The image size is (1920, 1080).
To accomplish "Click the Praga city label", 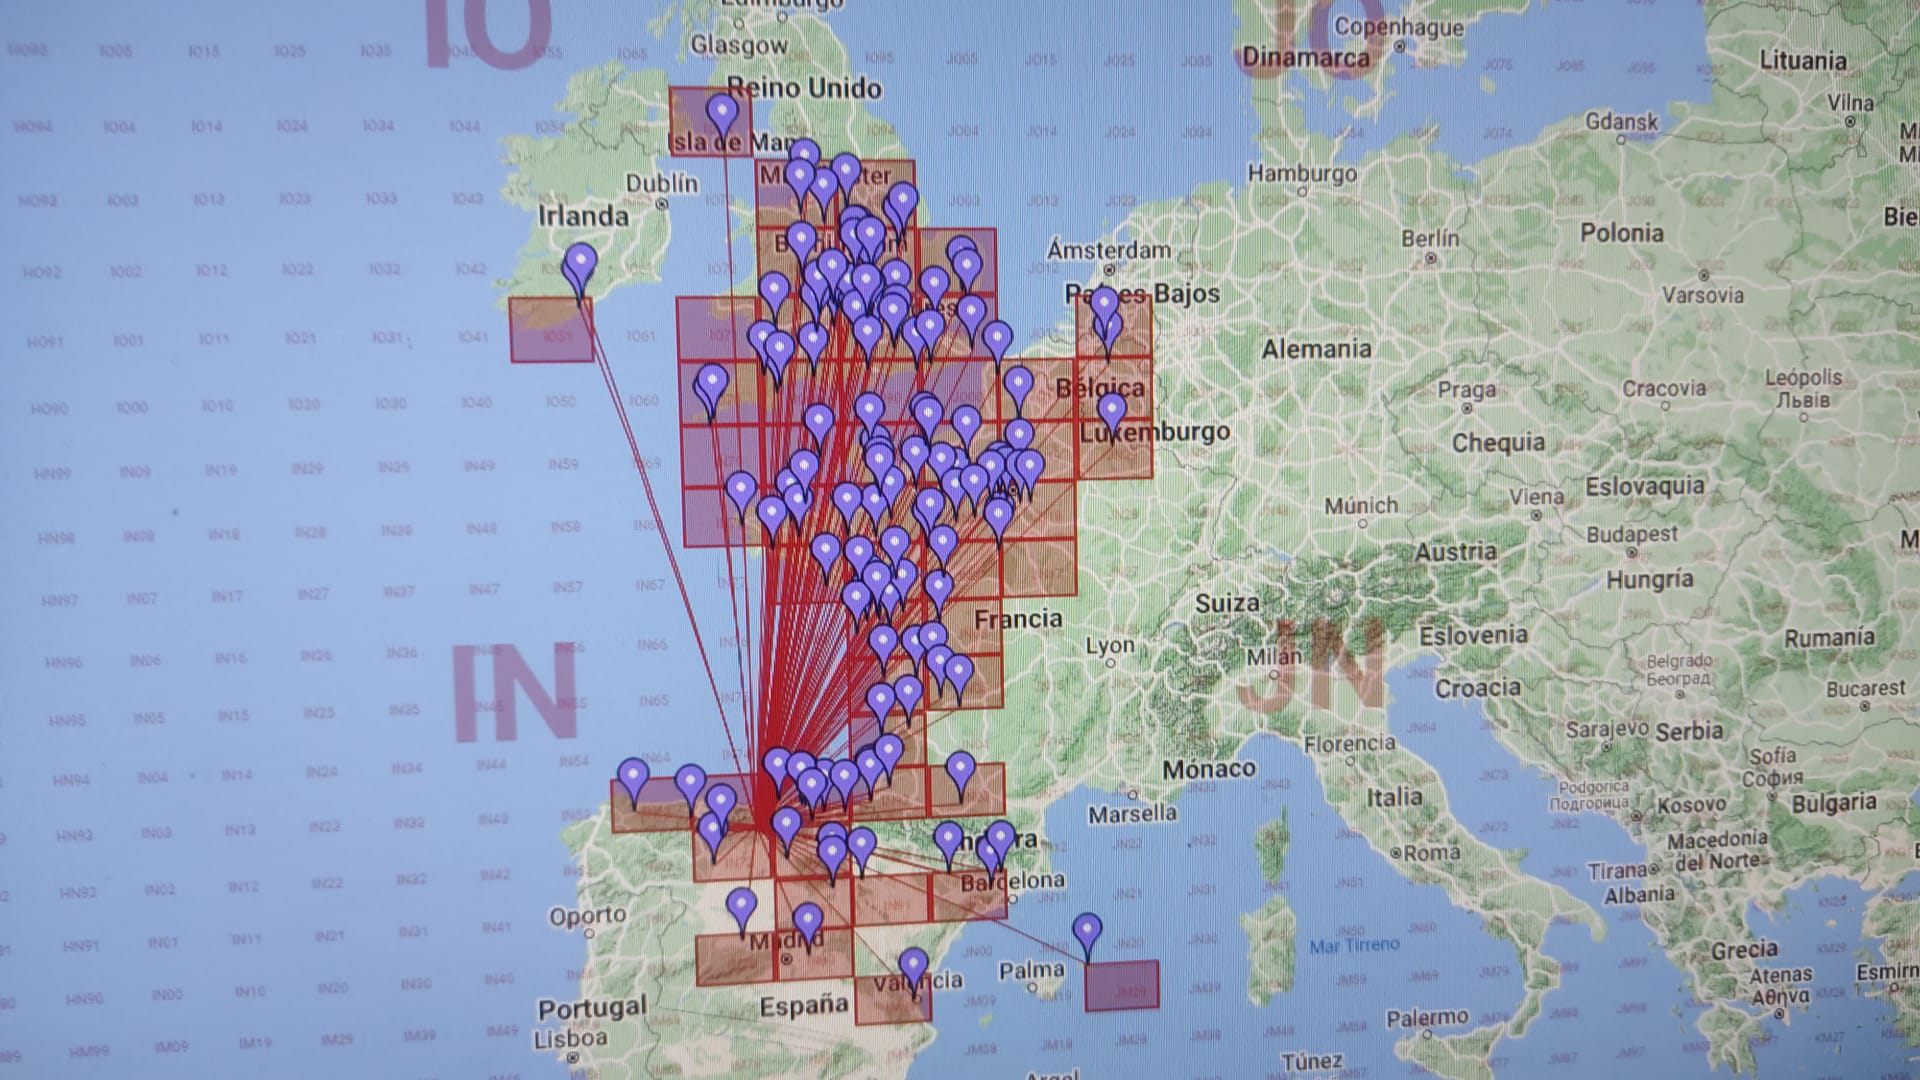I will coord(1467,390).
